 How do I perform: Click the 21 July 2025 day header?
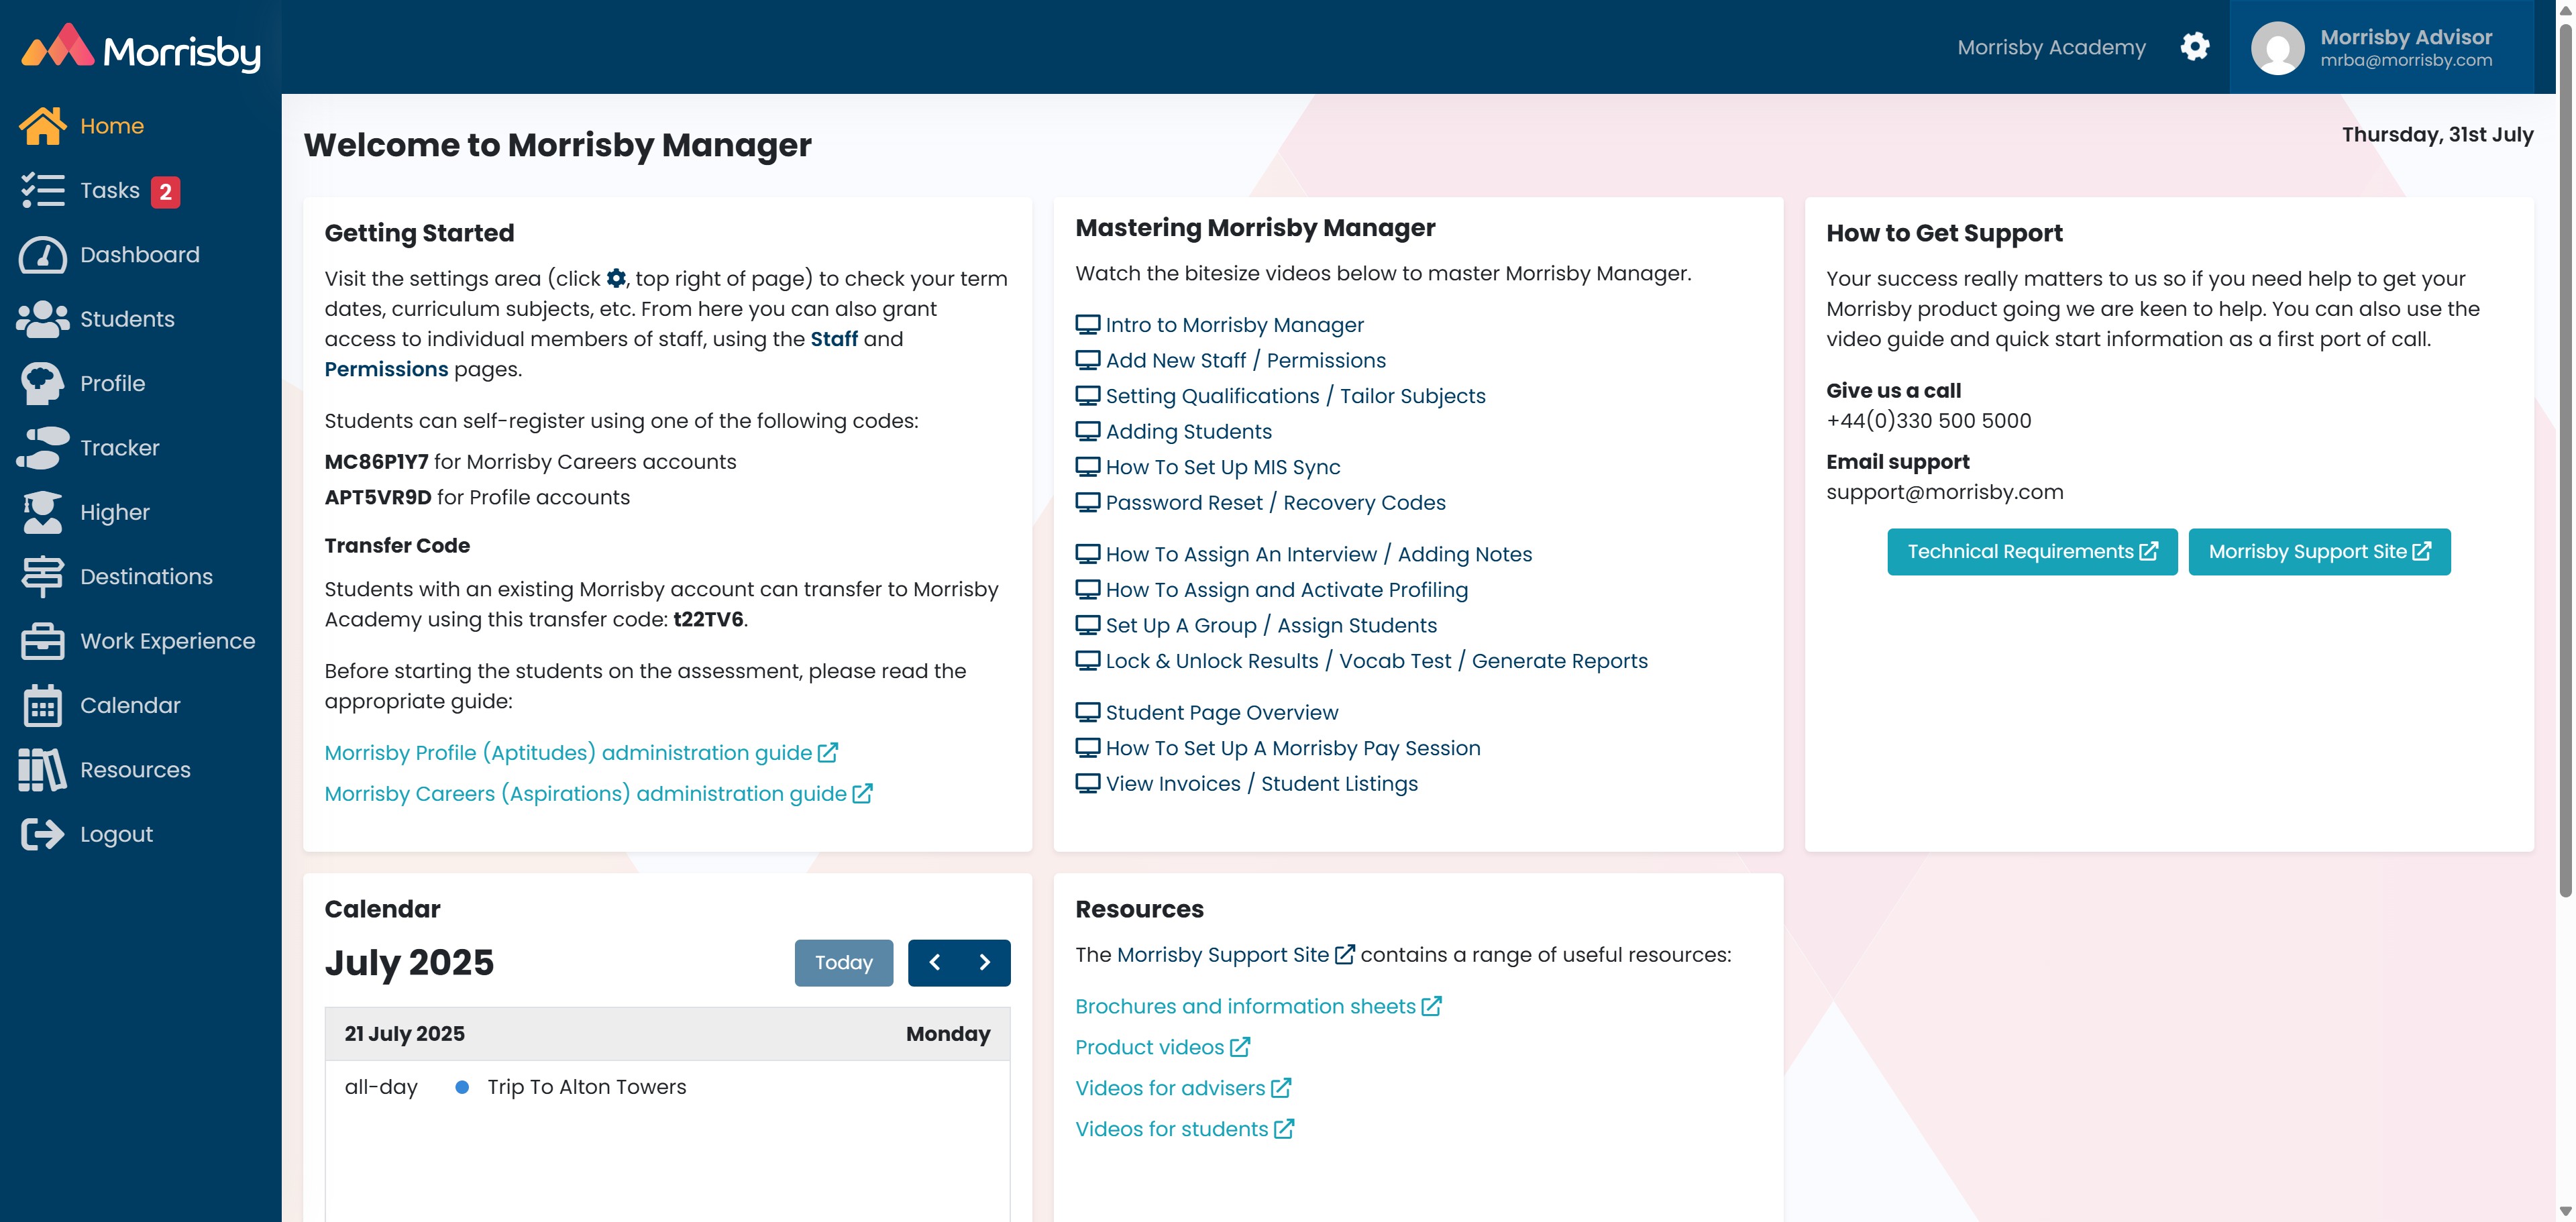coord(667,1034)
